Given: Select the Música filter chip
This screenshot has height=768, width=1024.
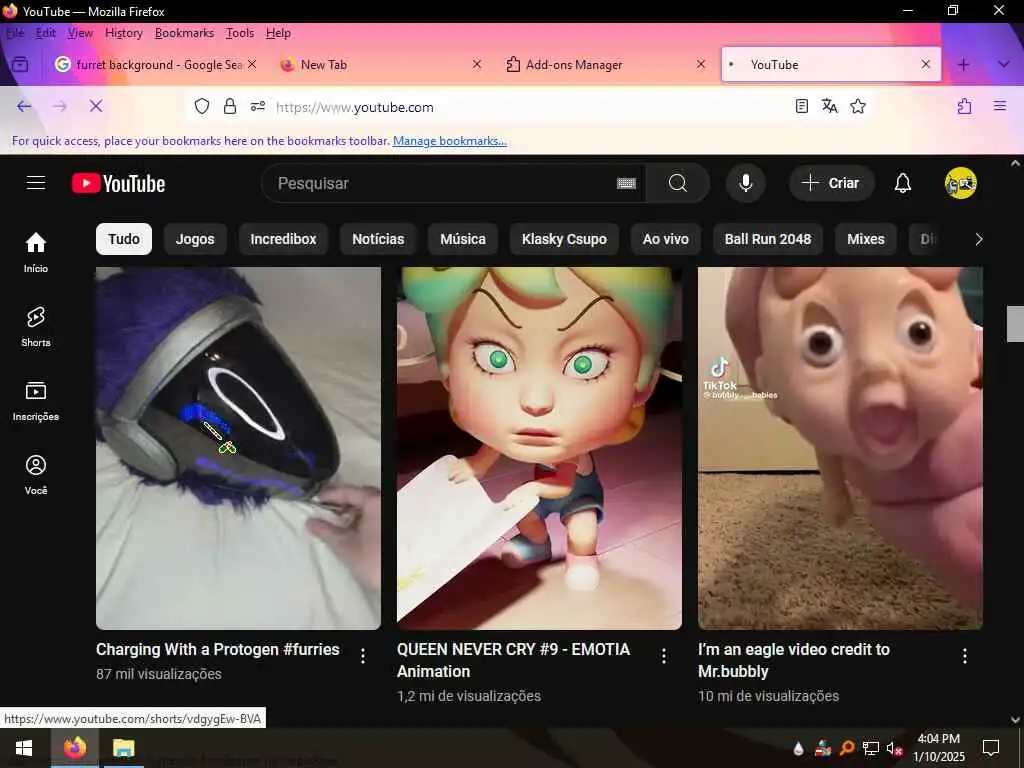Looking at the screenshot, I should (463, 239).
